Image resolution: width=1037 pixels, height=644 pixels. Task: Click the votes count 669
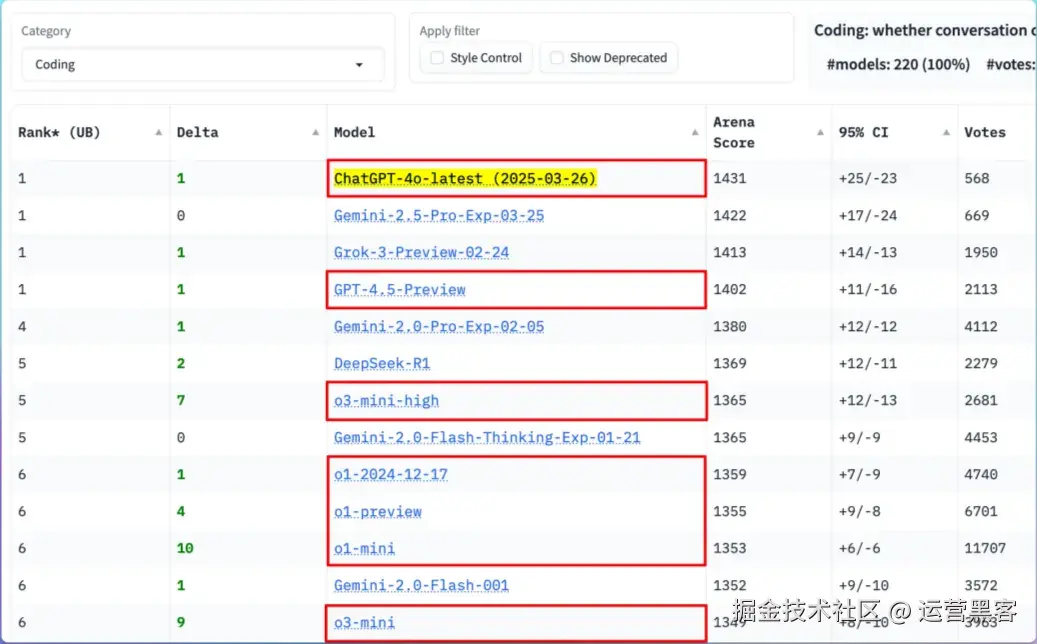(977, 216)
